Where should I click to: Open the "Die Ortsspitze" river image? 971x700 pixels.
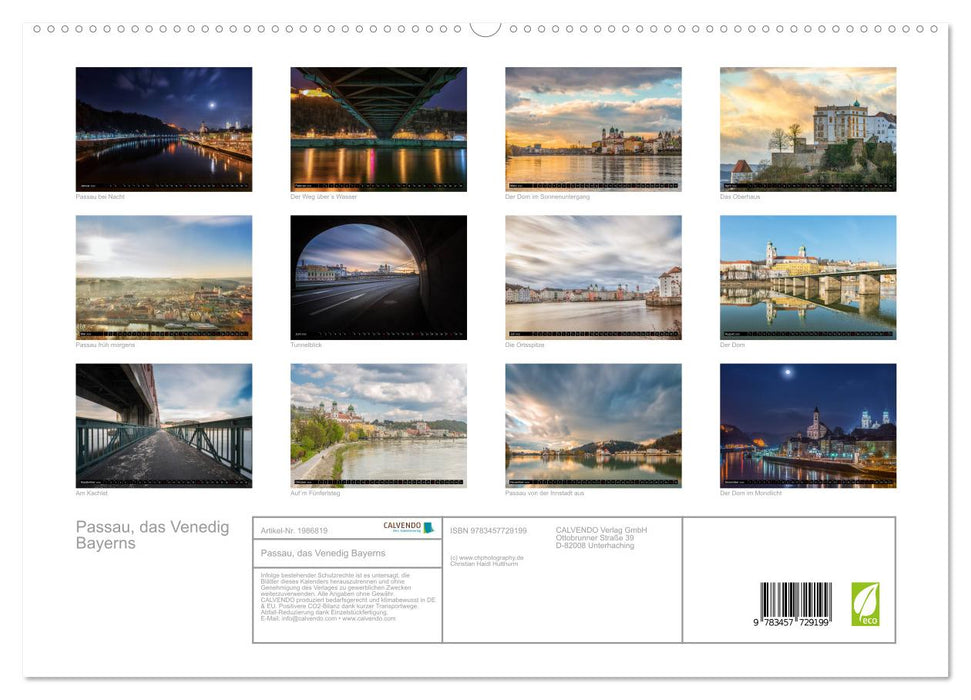point(592,276)
